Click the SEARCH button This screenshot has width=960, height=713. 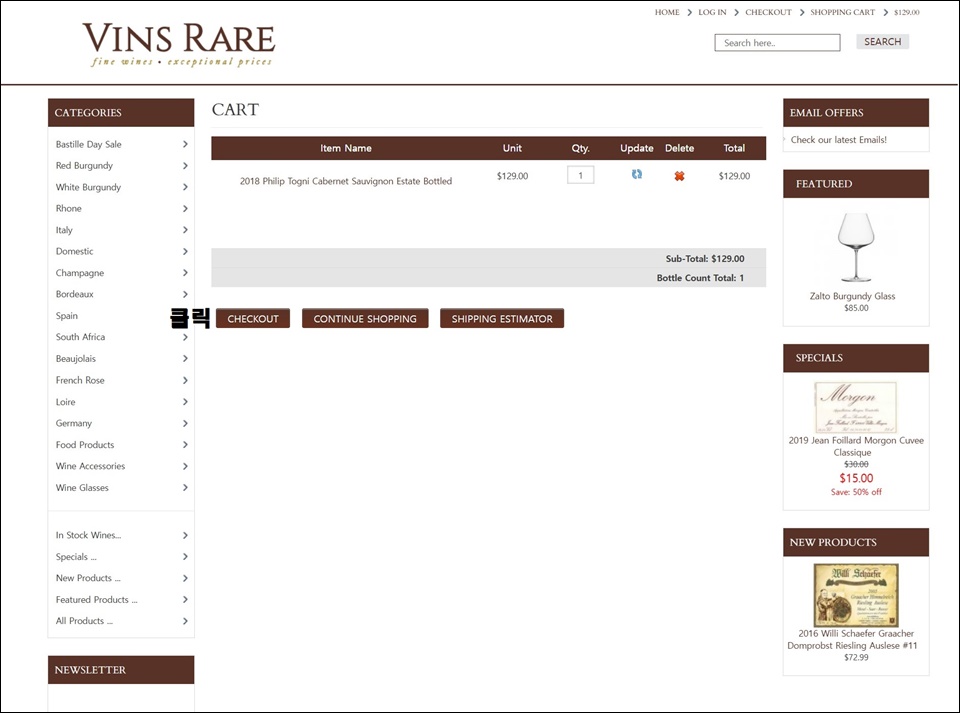(x=882, y=42)
